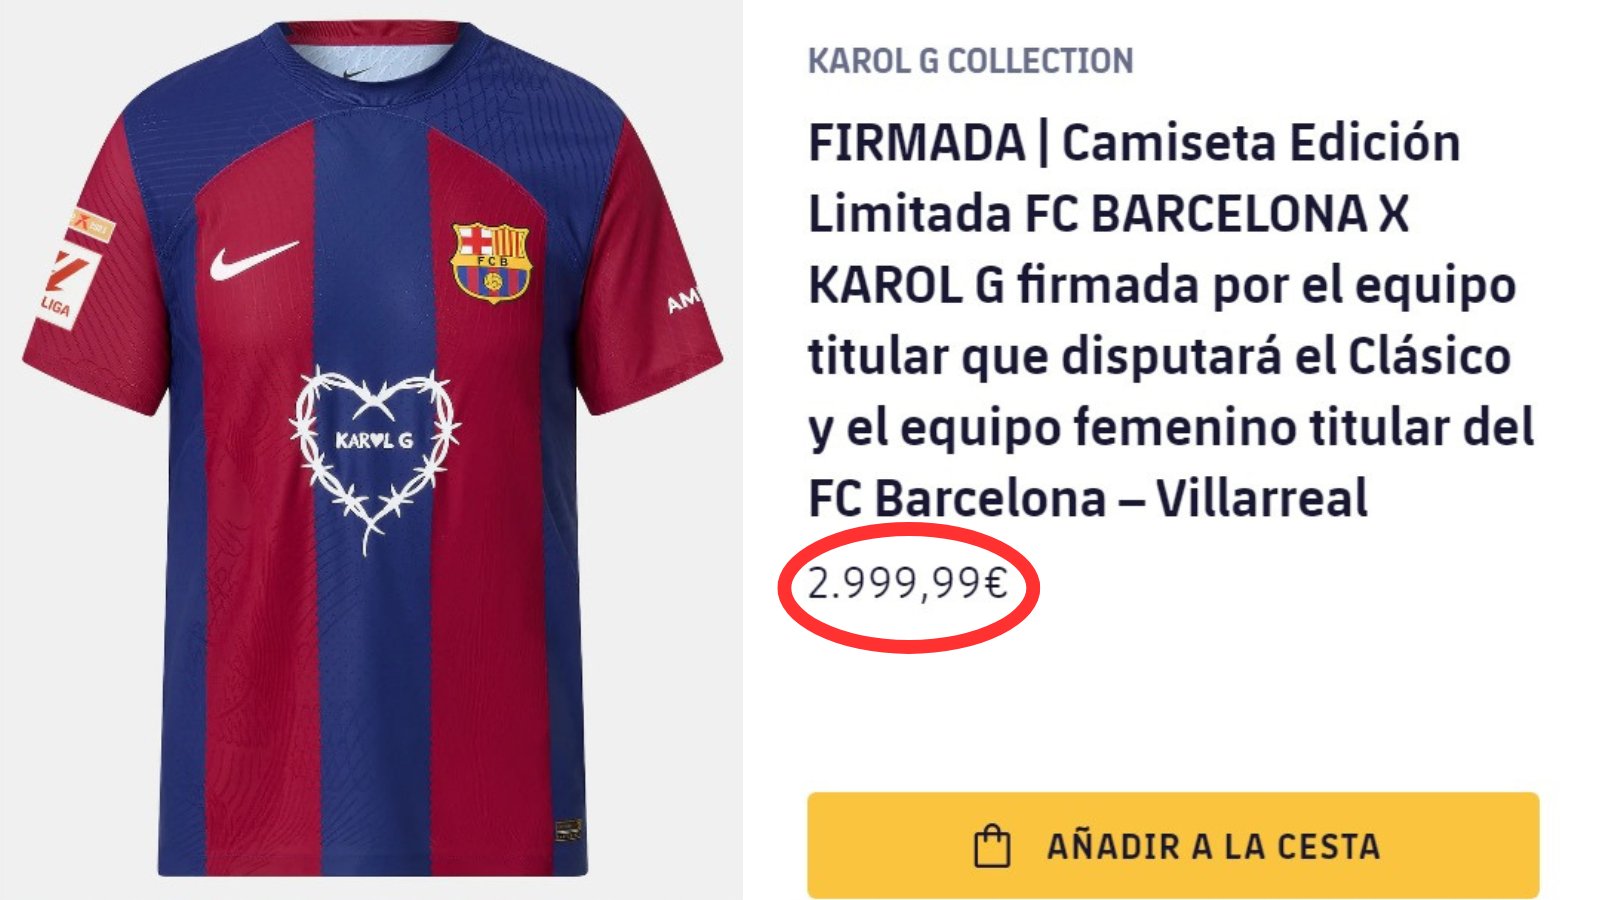
Task: Click the FC Barcelona crest on the jersey
Action: 491,262
